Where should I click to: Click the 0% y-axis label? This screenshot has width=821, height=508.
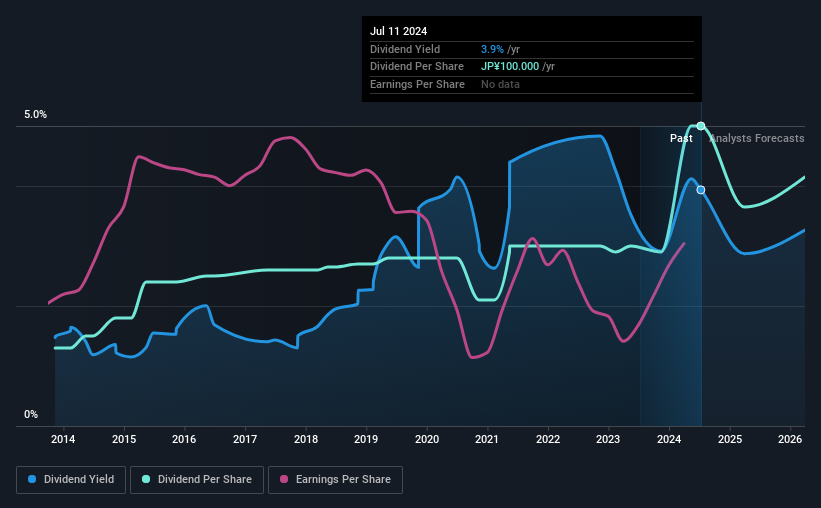(31, 414)
